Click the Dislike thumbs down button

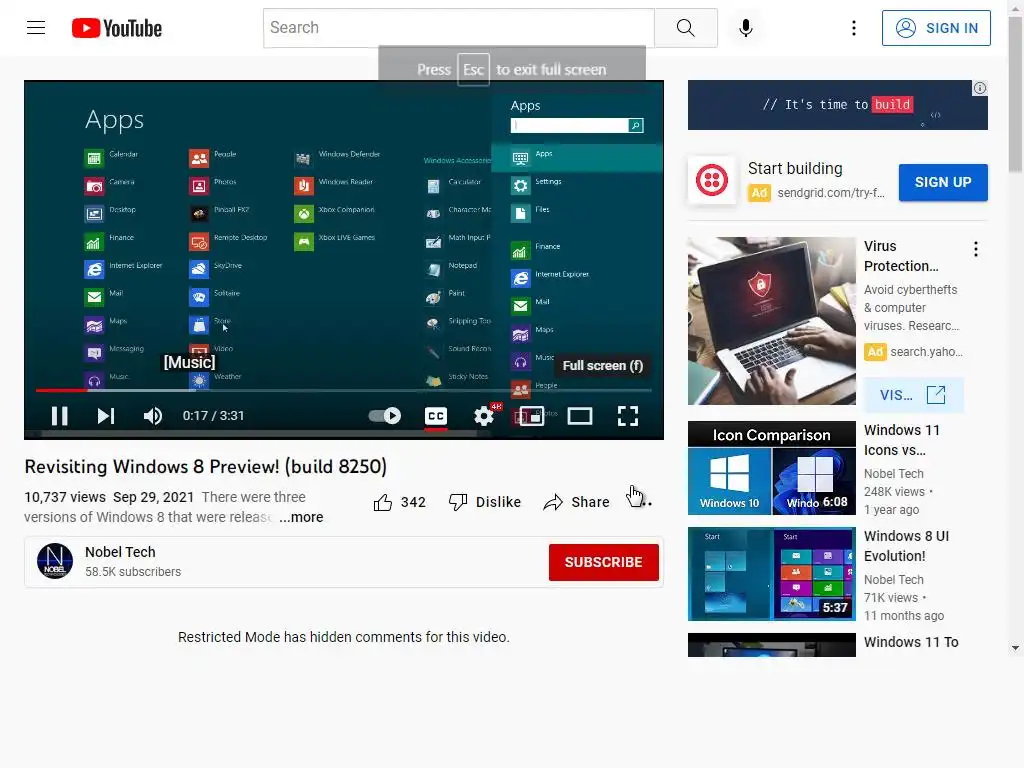click(x=485, y=502)
